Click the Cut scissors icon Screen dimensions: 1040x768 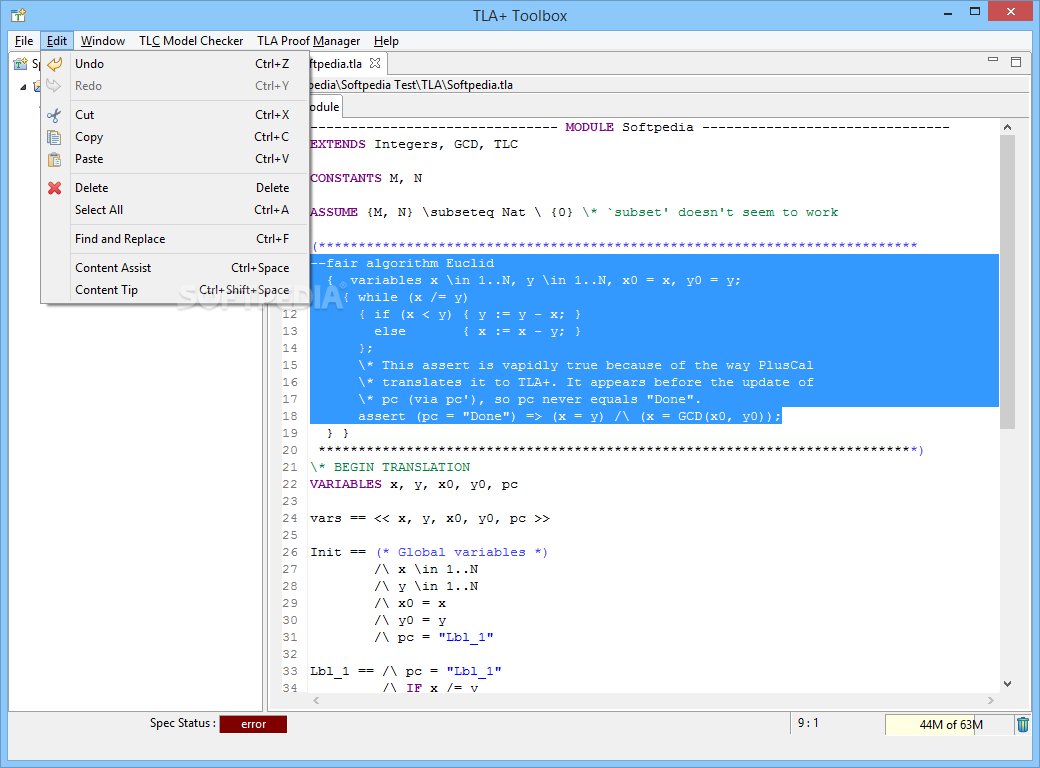tap(54, 115)
